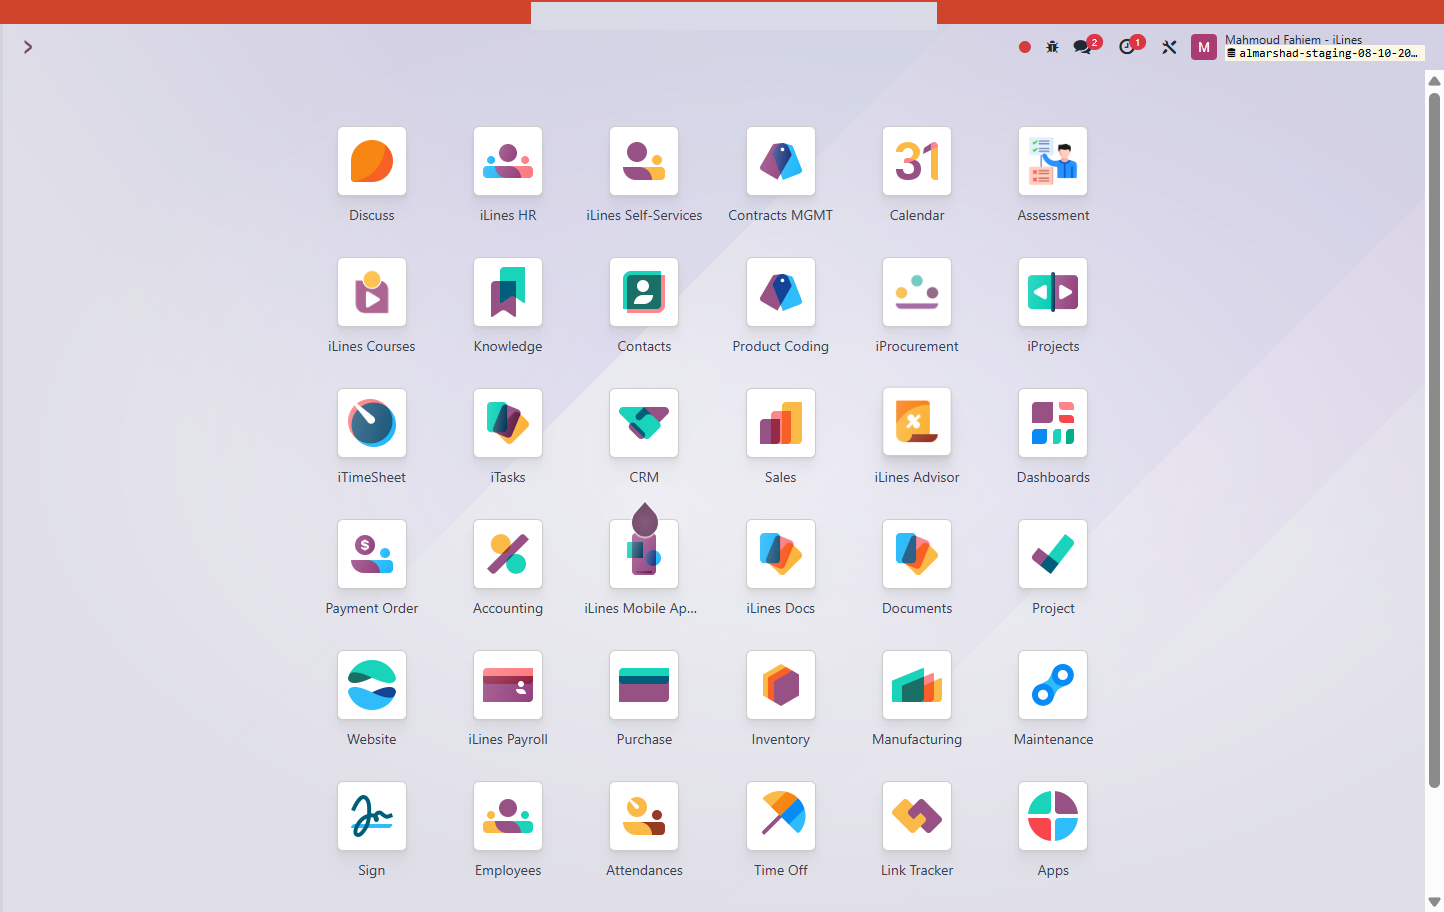This screenshot has height=912, width=1444.
Task: Open the Apps module
Action: coord(1053,816)
